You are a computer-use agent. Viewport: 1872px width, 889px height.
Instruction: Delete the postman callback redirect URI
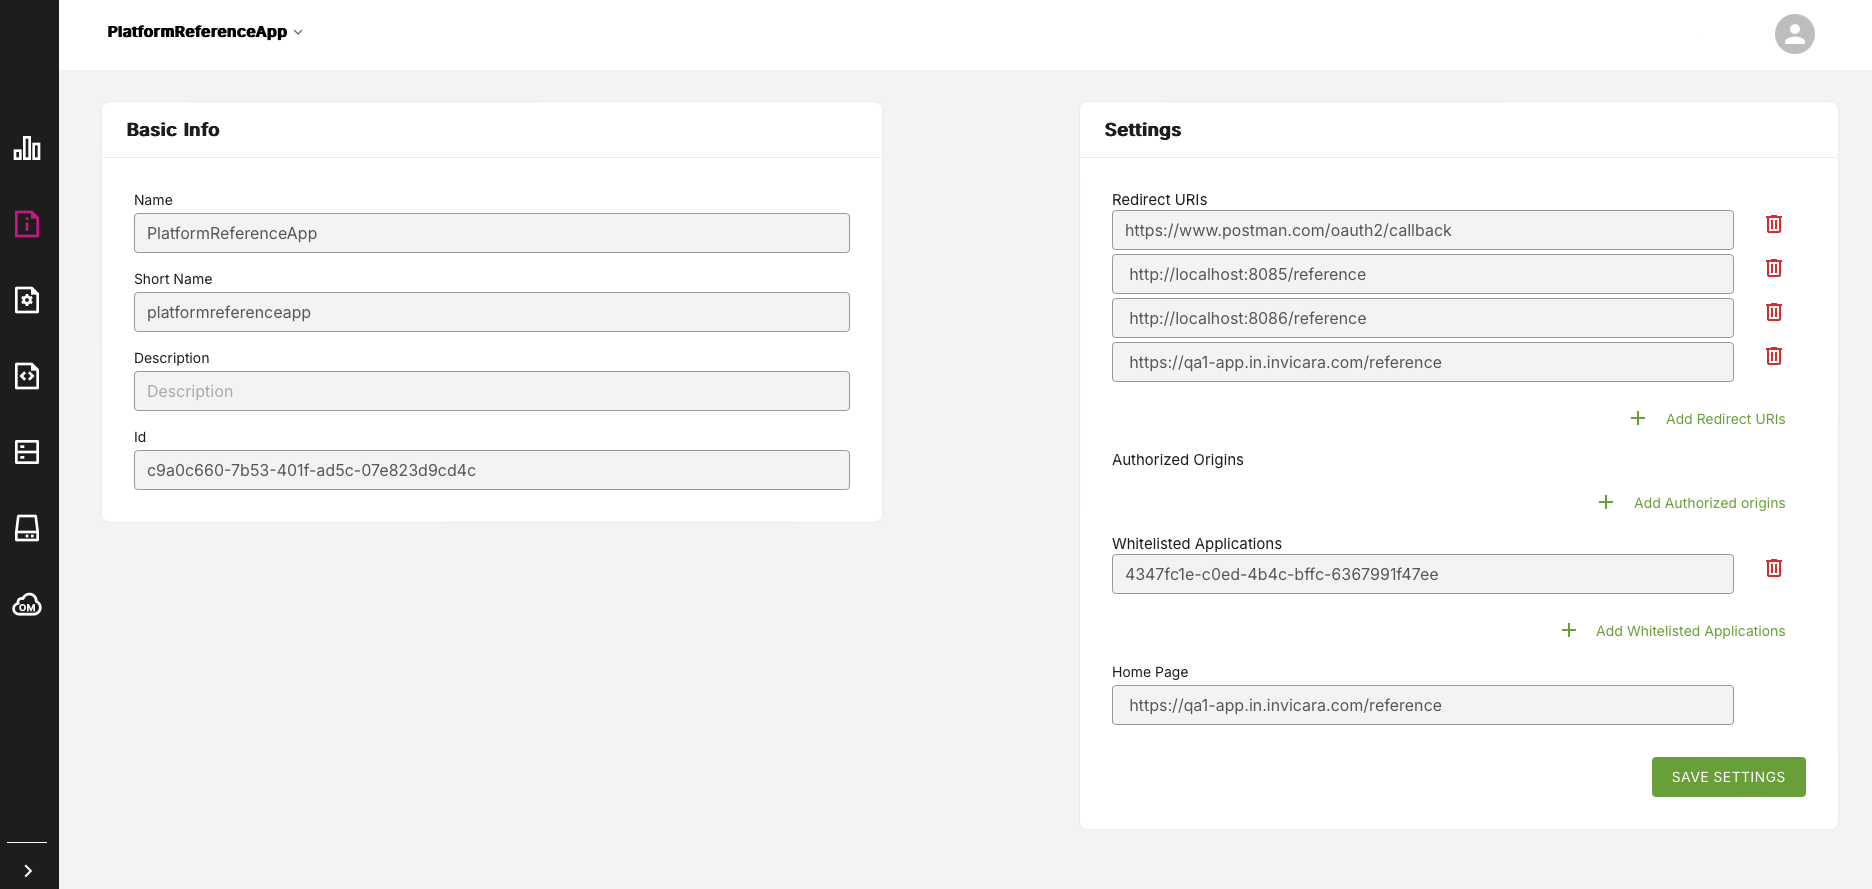tap(1773, 224)
